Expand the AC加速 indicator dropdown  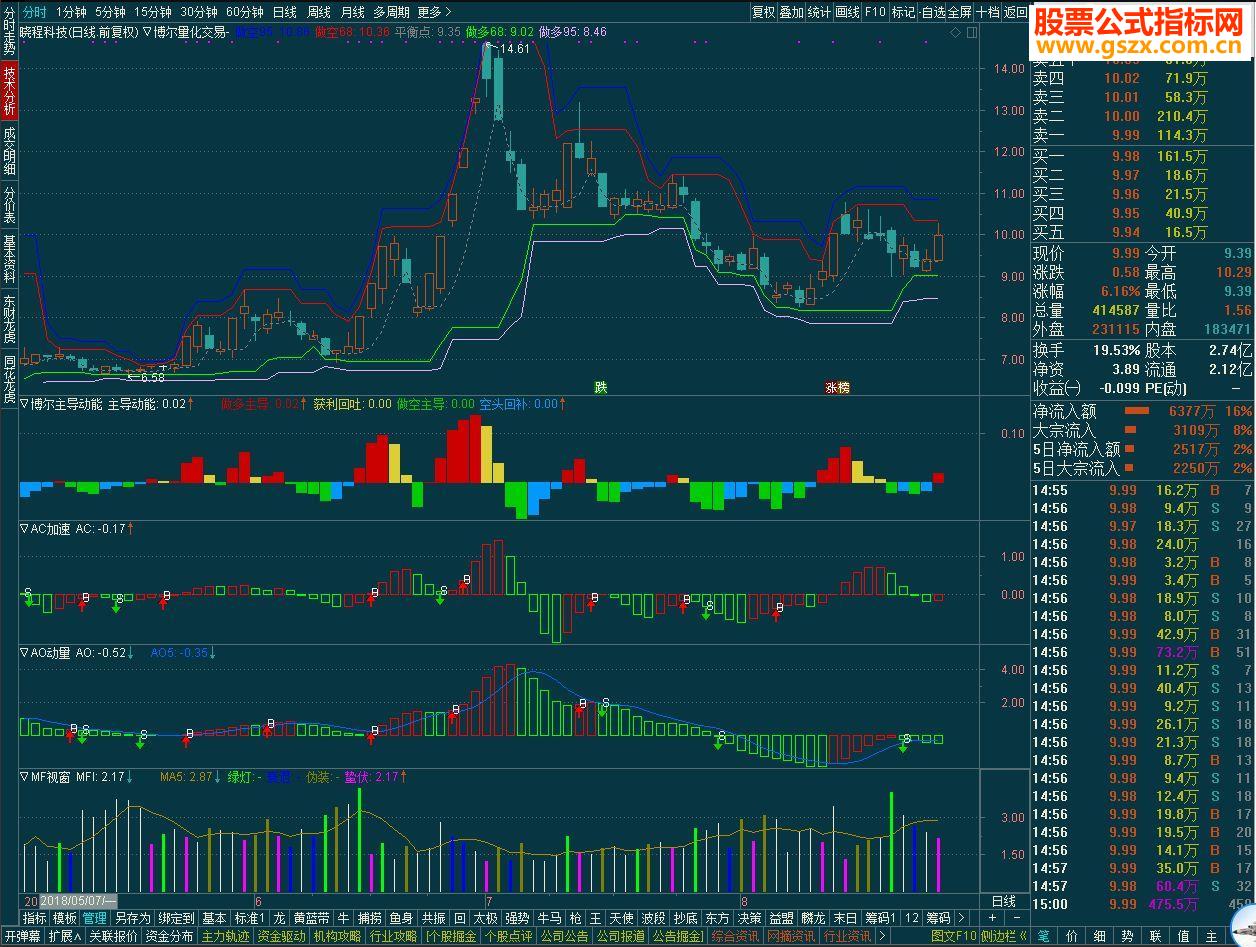[x=25, y=528]
